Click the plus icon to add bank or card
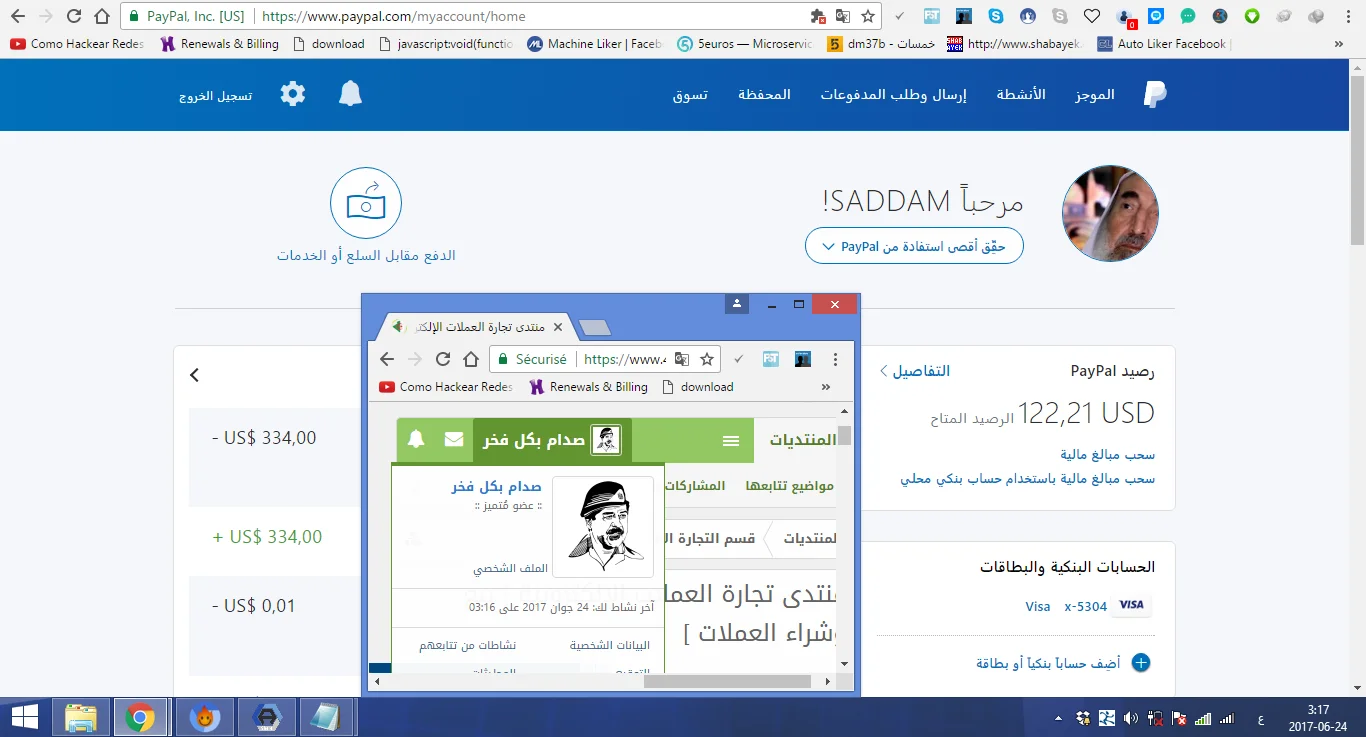 [1140, 662]
